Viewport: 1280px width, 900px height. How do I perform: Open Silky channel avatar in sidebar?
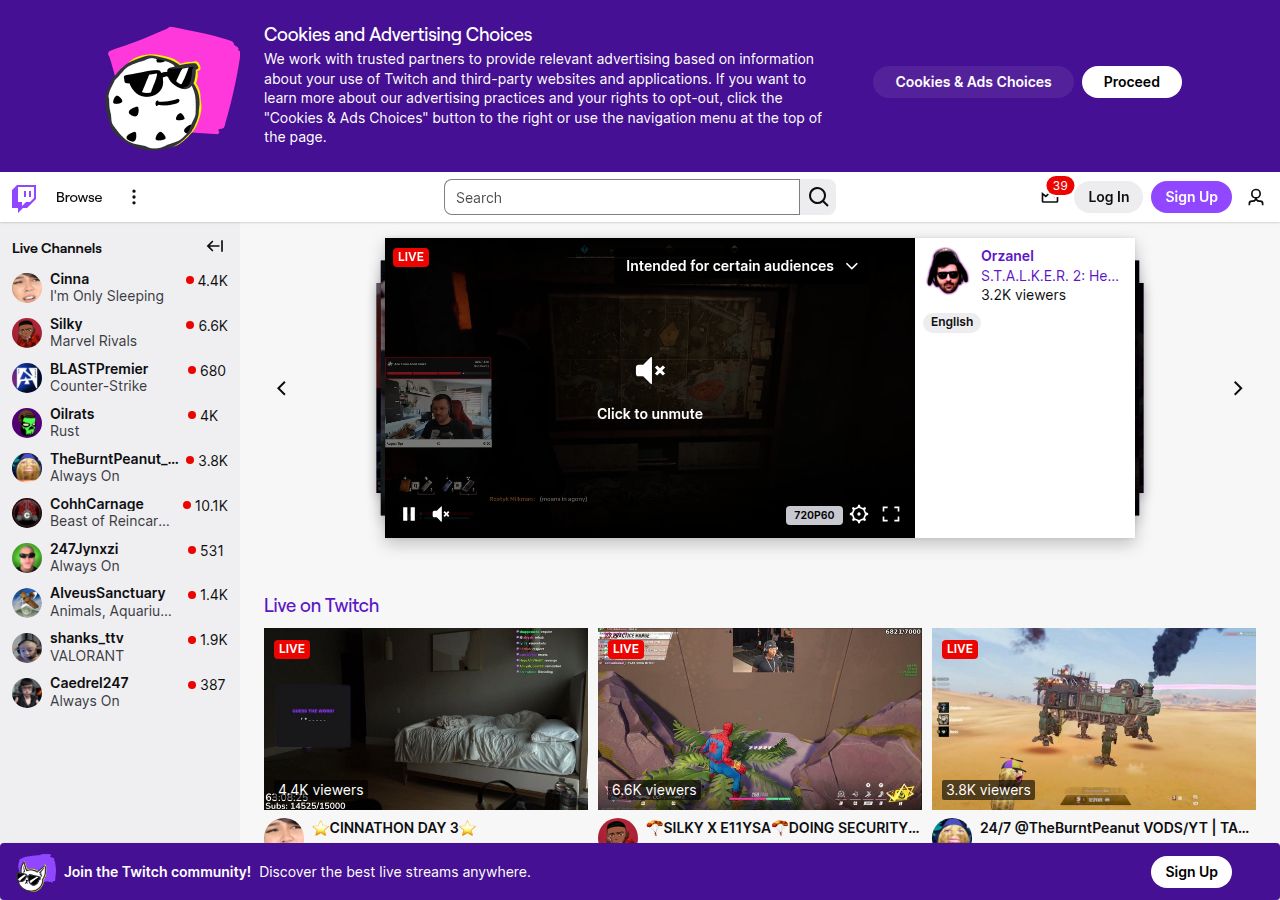(27, 333)
